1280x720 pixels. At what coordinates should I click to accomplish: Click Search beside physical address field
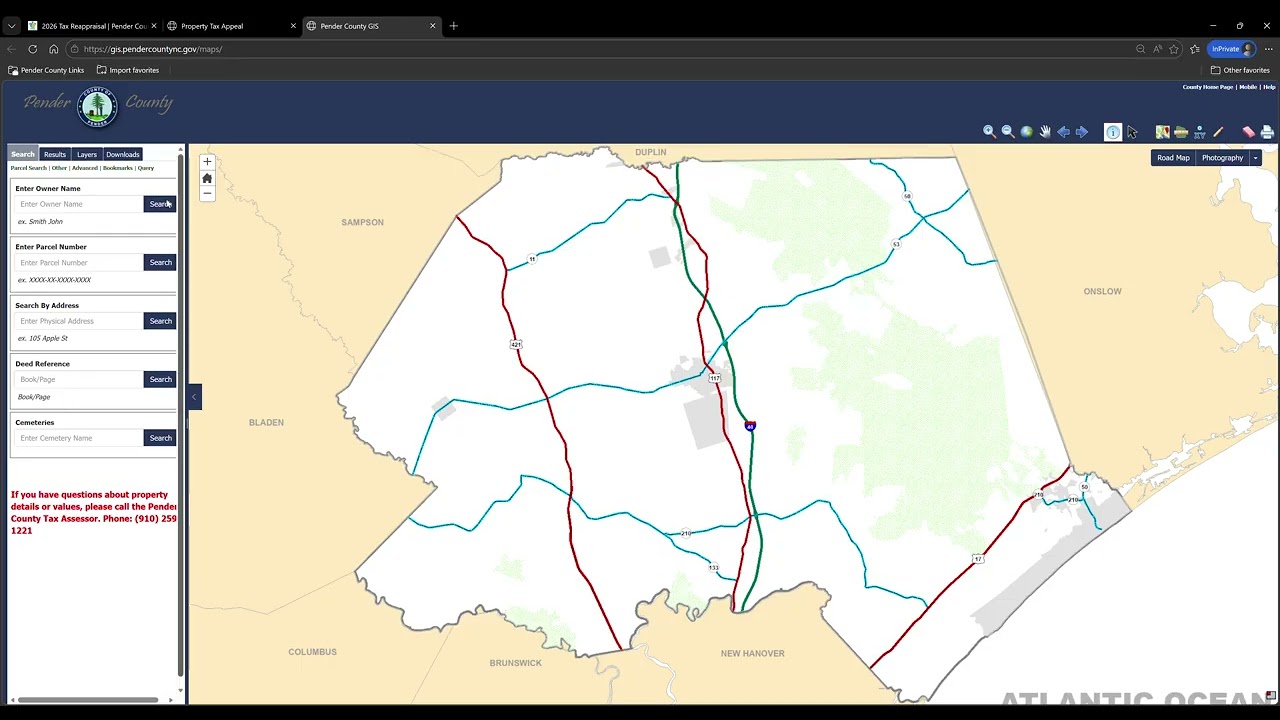[x=160, y=321]
